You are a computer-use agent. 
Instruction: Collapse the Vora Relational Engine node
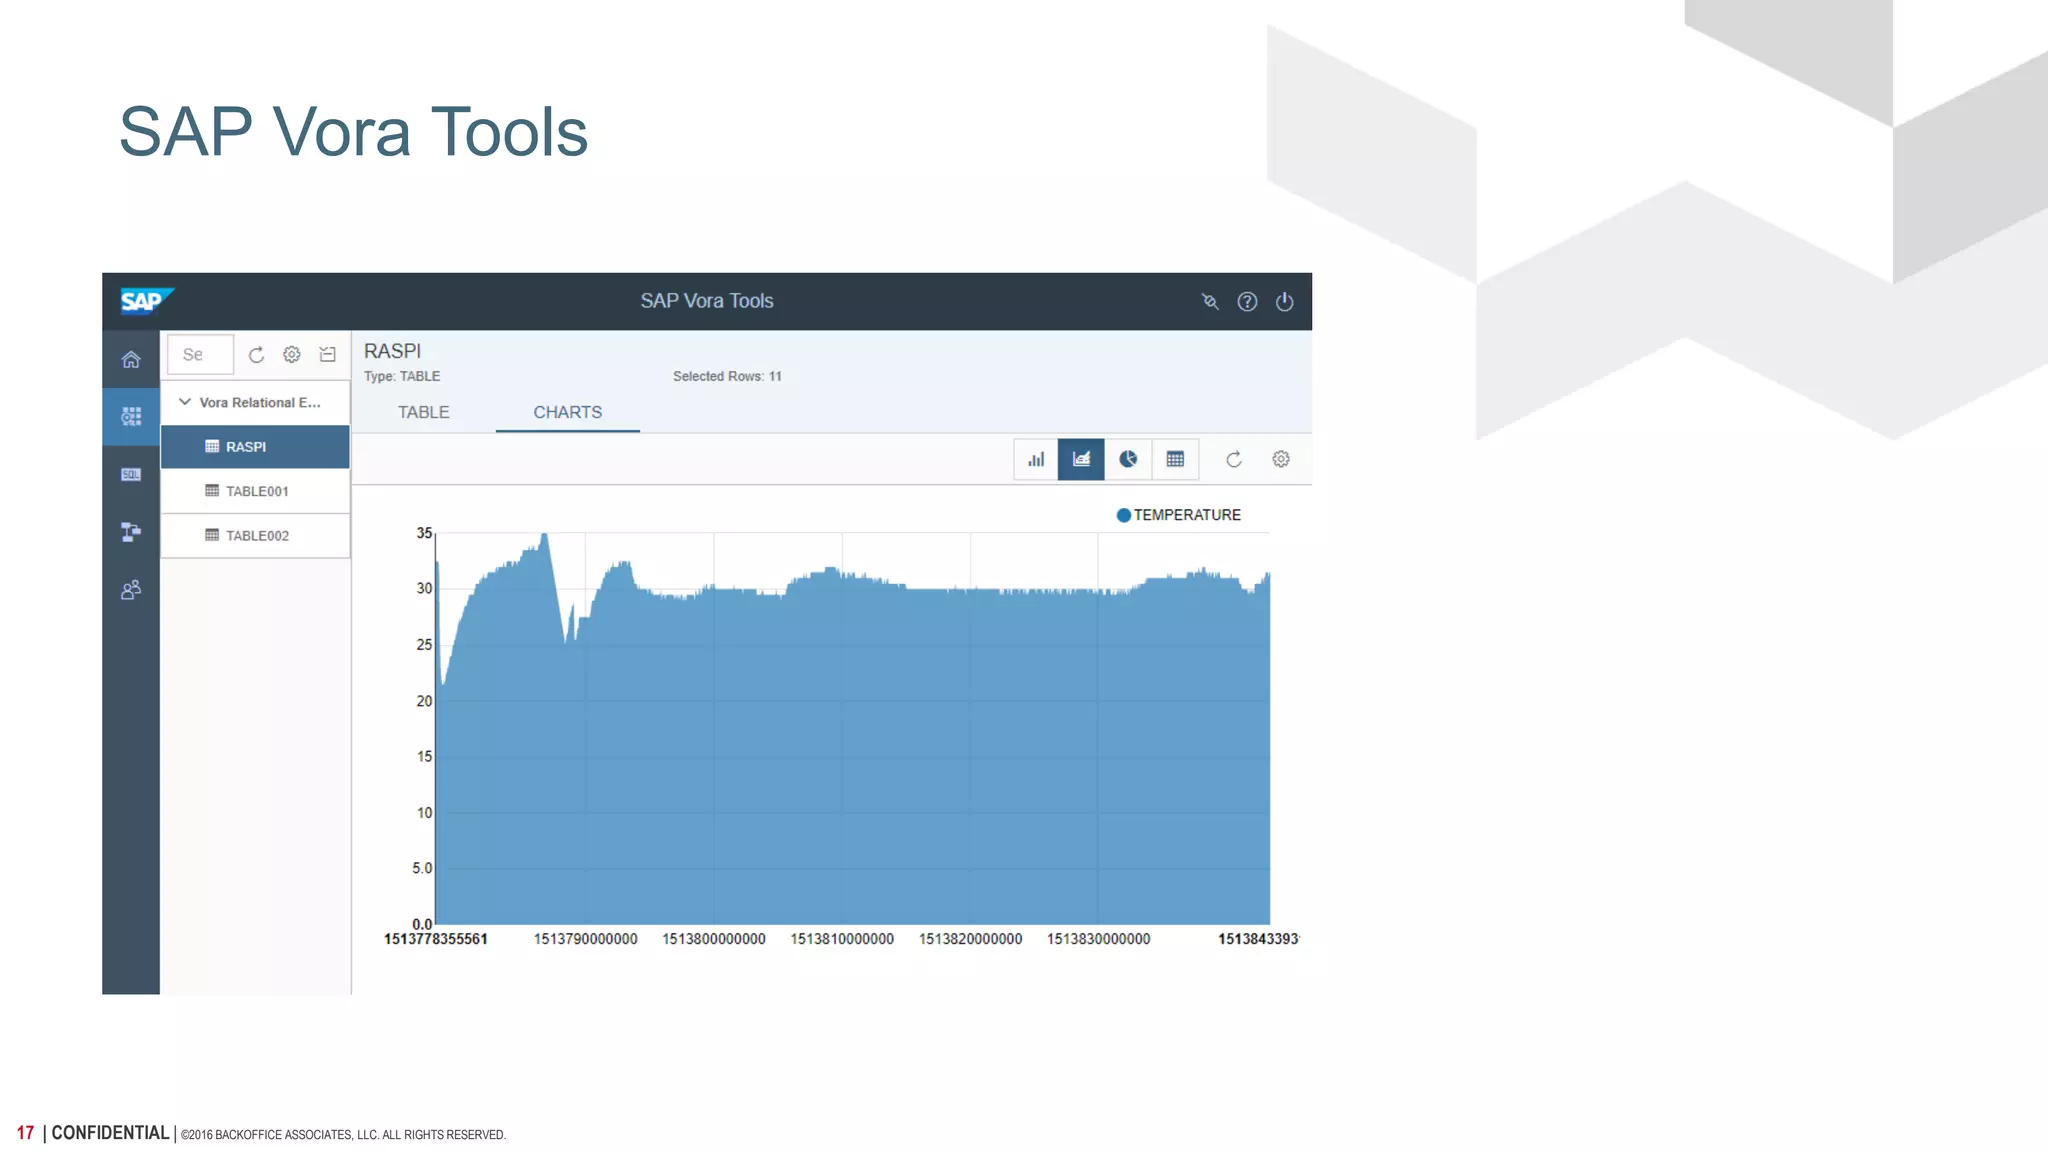(185, 402)
